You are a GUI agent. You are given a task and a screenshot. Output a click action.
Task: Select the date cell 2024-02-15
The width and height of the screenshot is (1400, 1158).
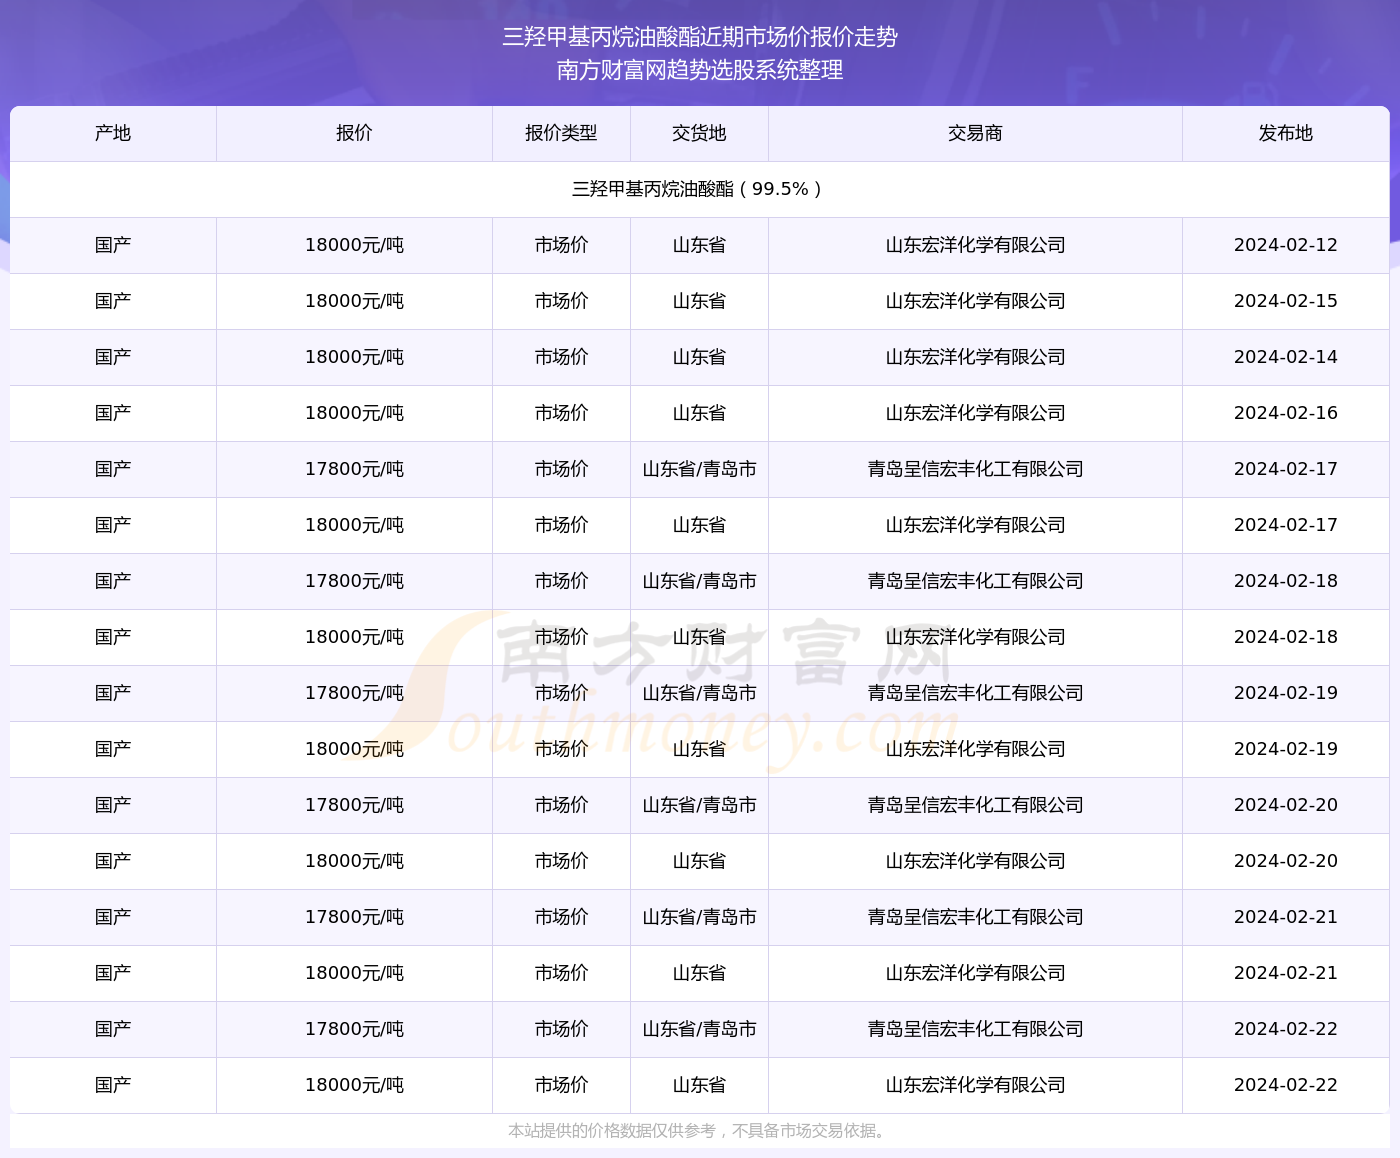click(x=1285, y=301)
